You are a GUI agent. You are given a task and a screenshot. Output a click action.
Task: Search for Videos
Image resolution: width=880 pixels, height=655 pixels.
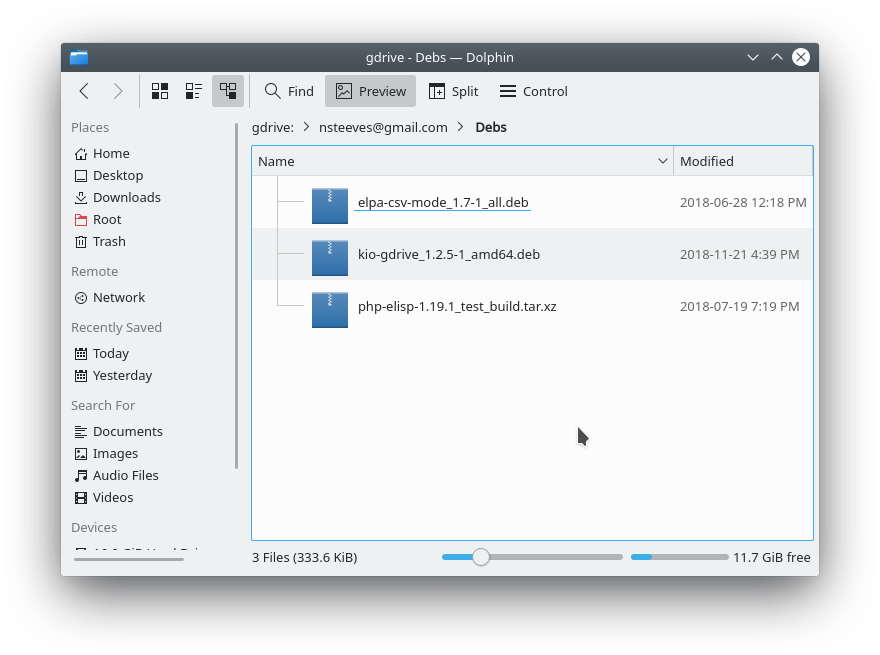click(104, 497)
